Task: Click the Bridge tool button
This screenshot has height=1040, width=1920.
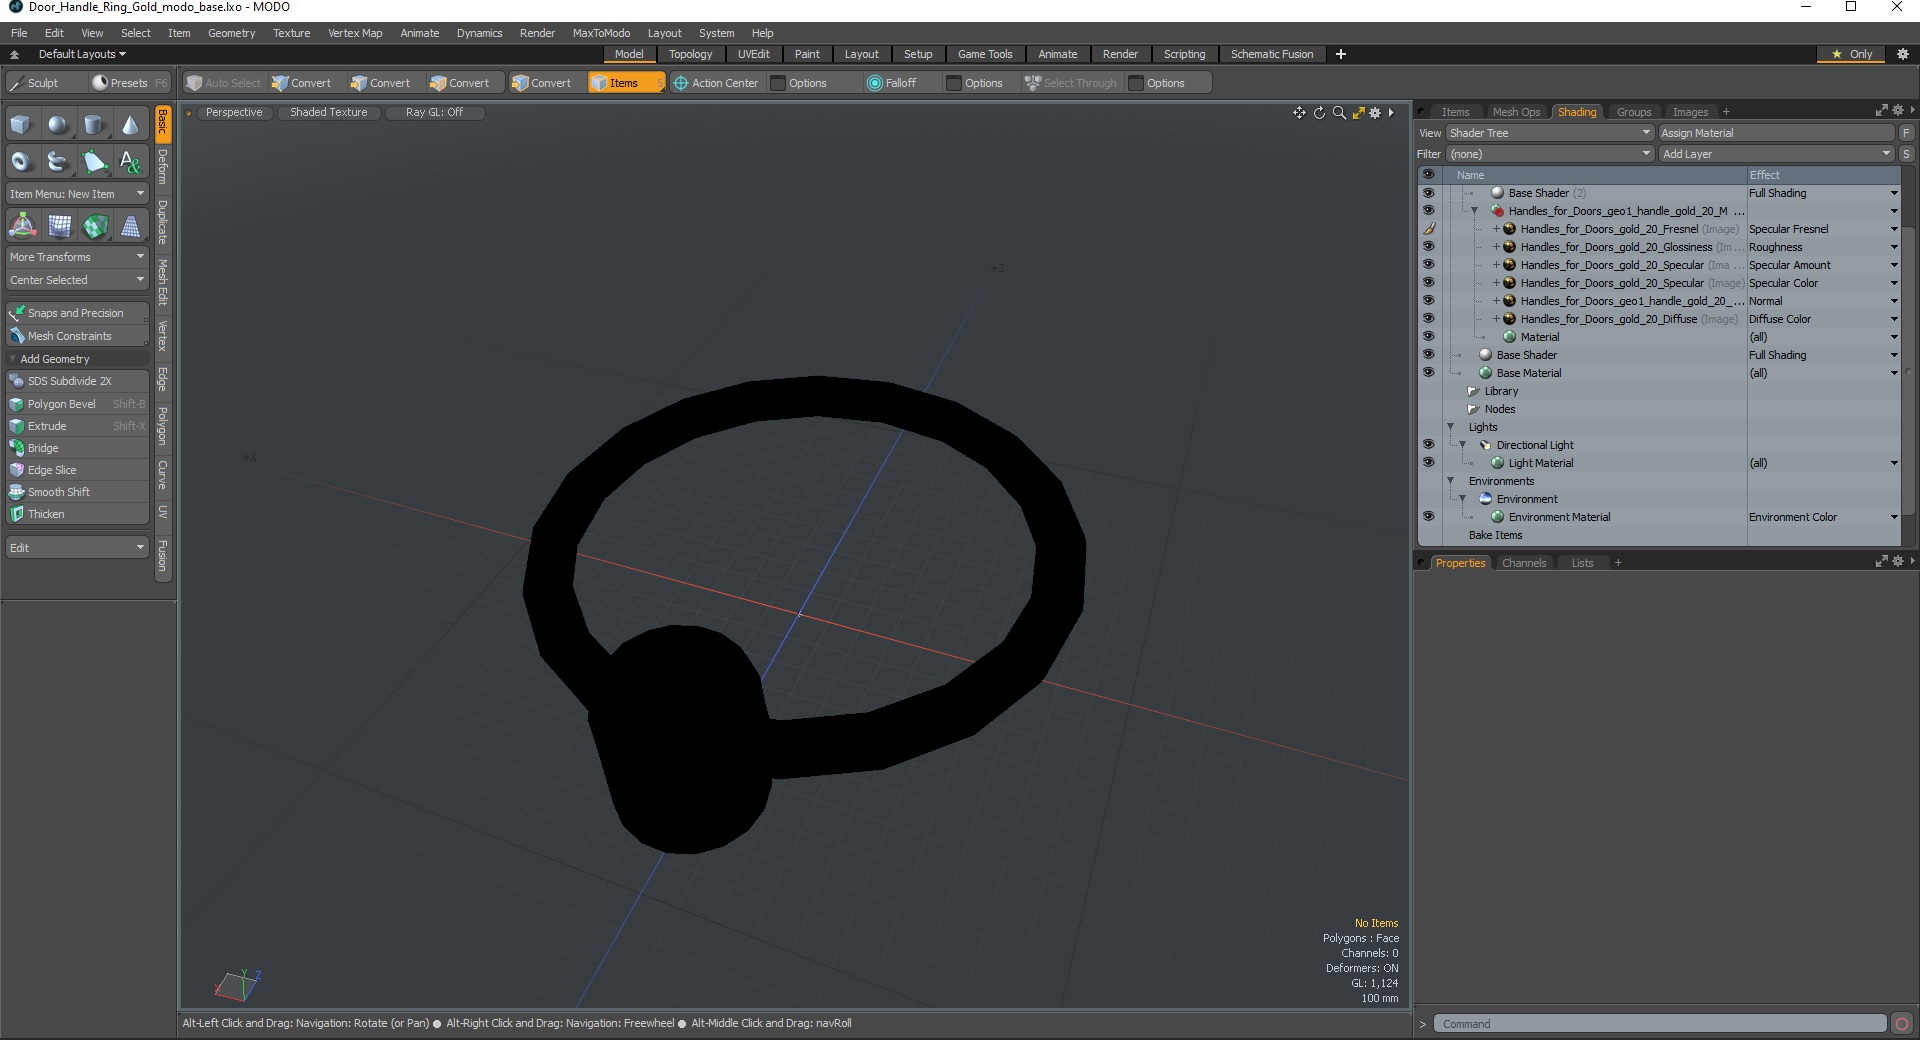Action: point(77,448)
